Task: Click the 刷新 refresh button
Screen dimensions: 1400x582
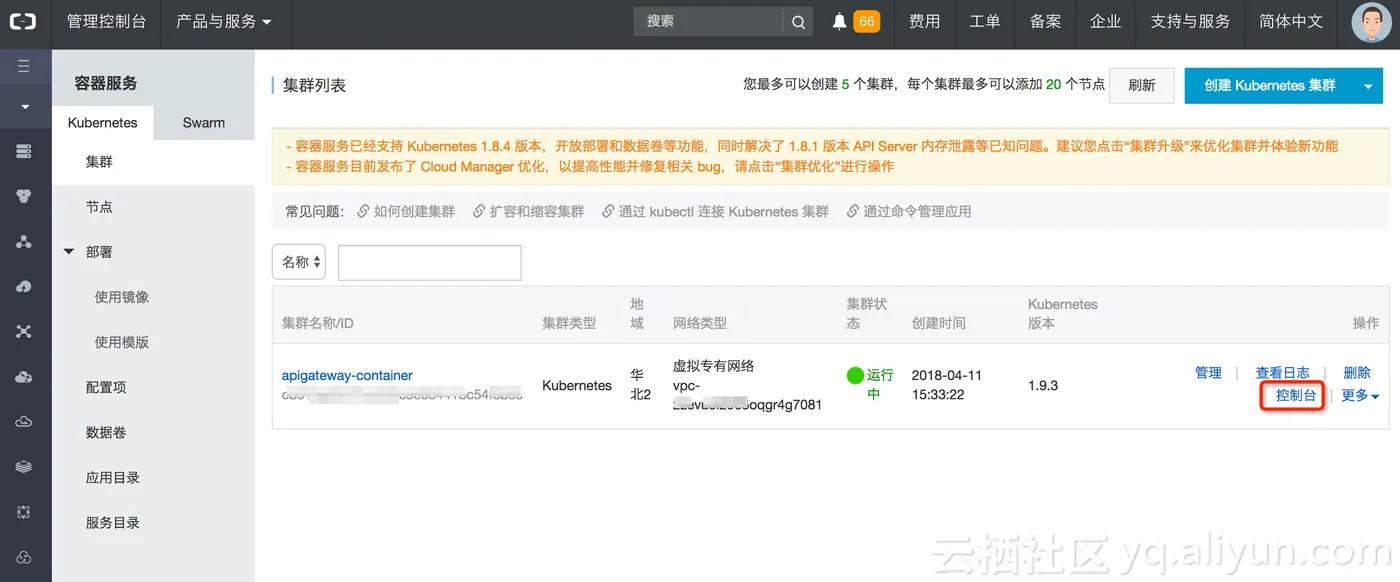Action: (1142, 86)
